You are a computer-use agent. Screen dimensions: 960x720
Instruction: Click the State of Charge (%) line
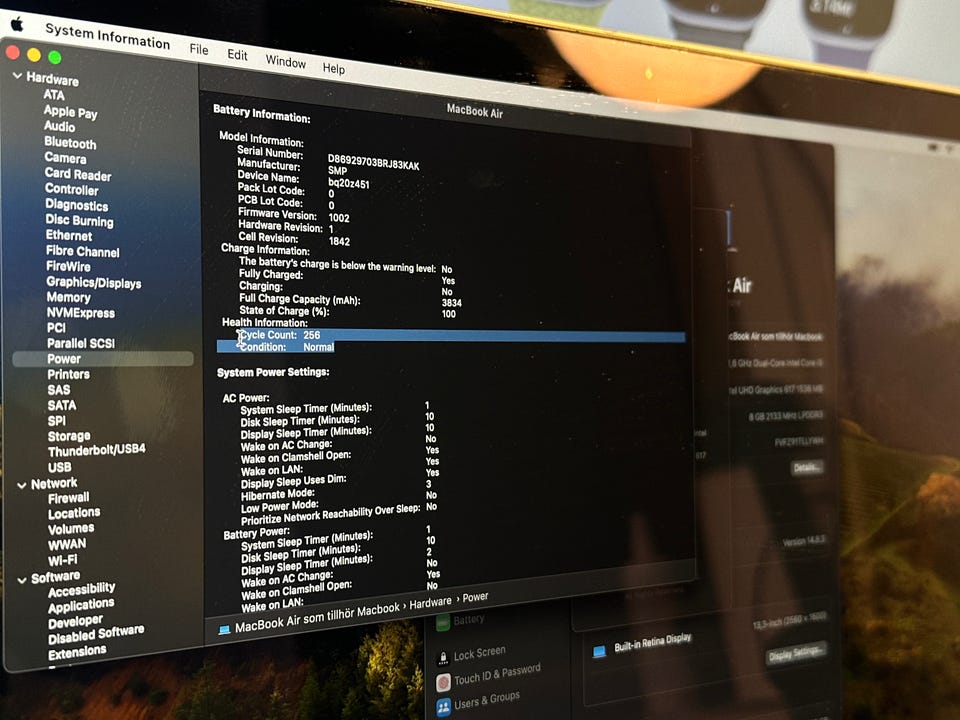click(x=347, y=312)
